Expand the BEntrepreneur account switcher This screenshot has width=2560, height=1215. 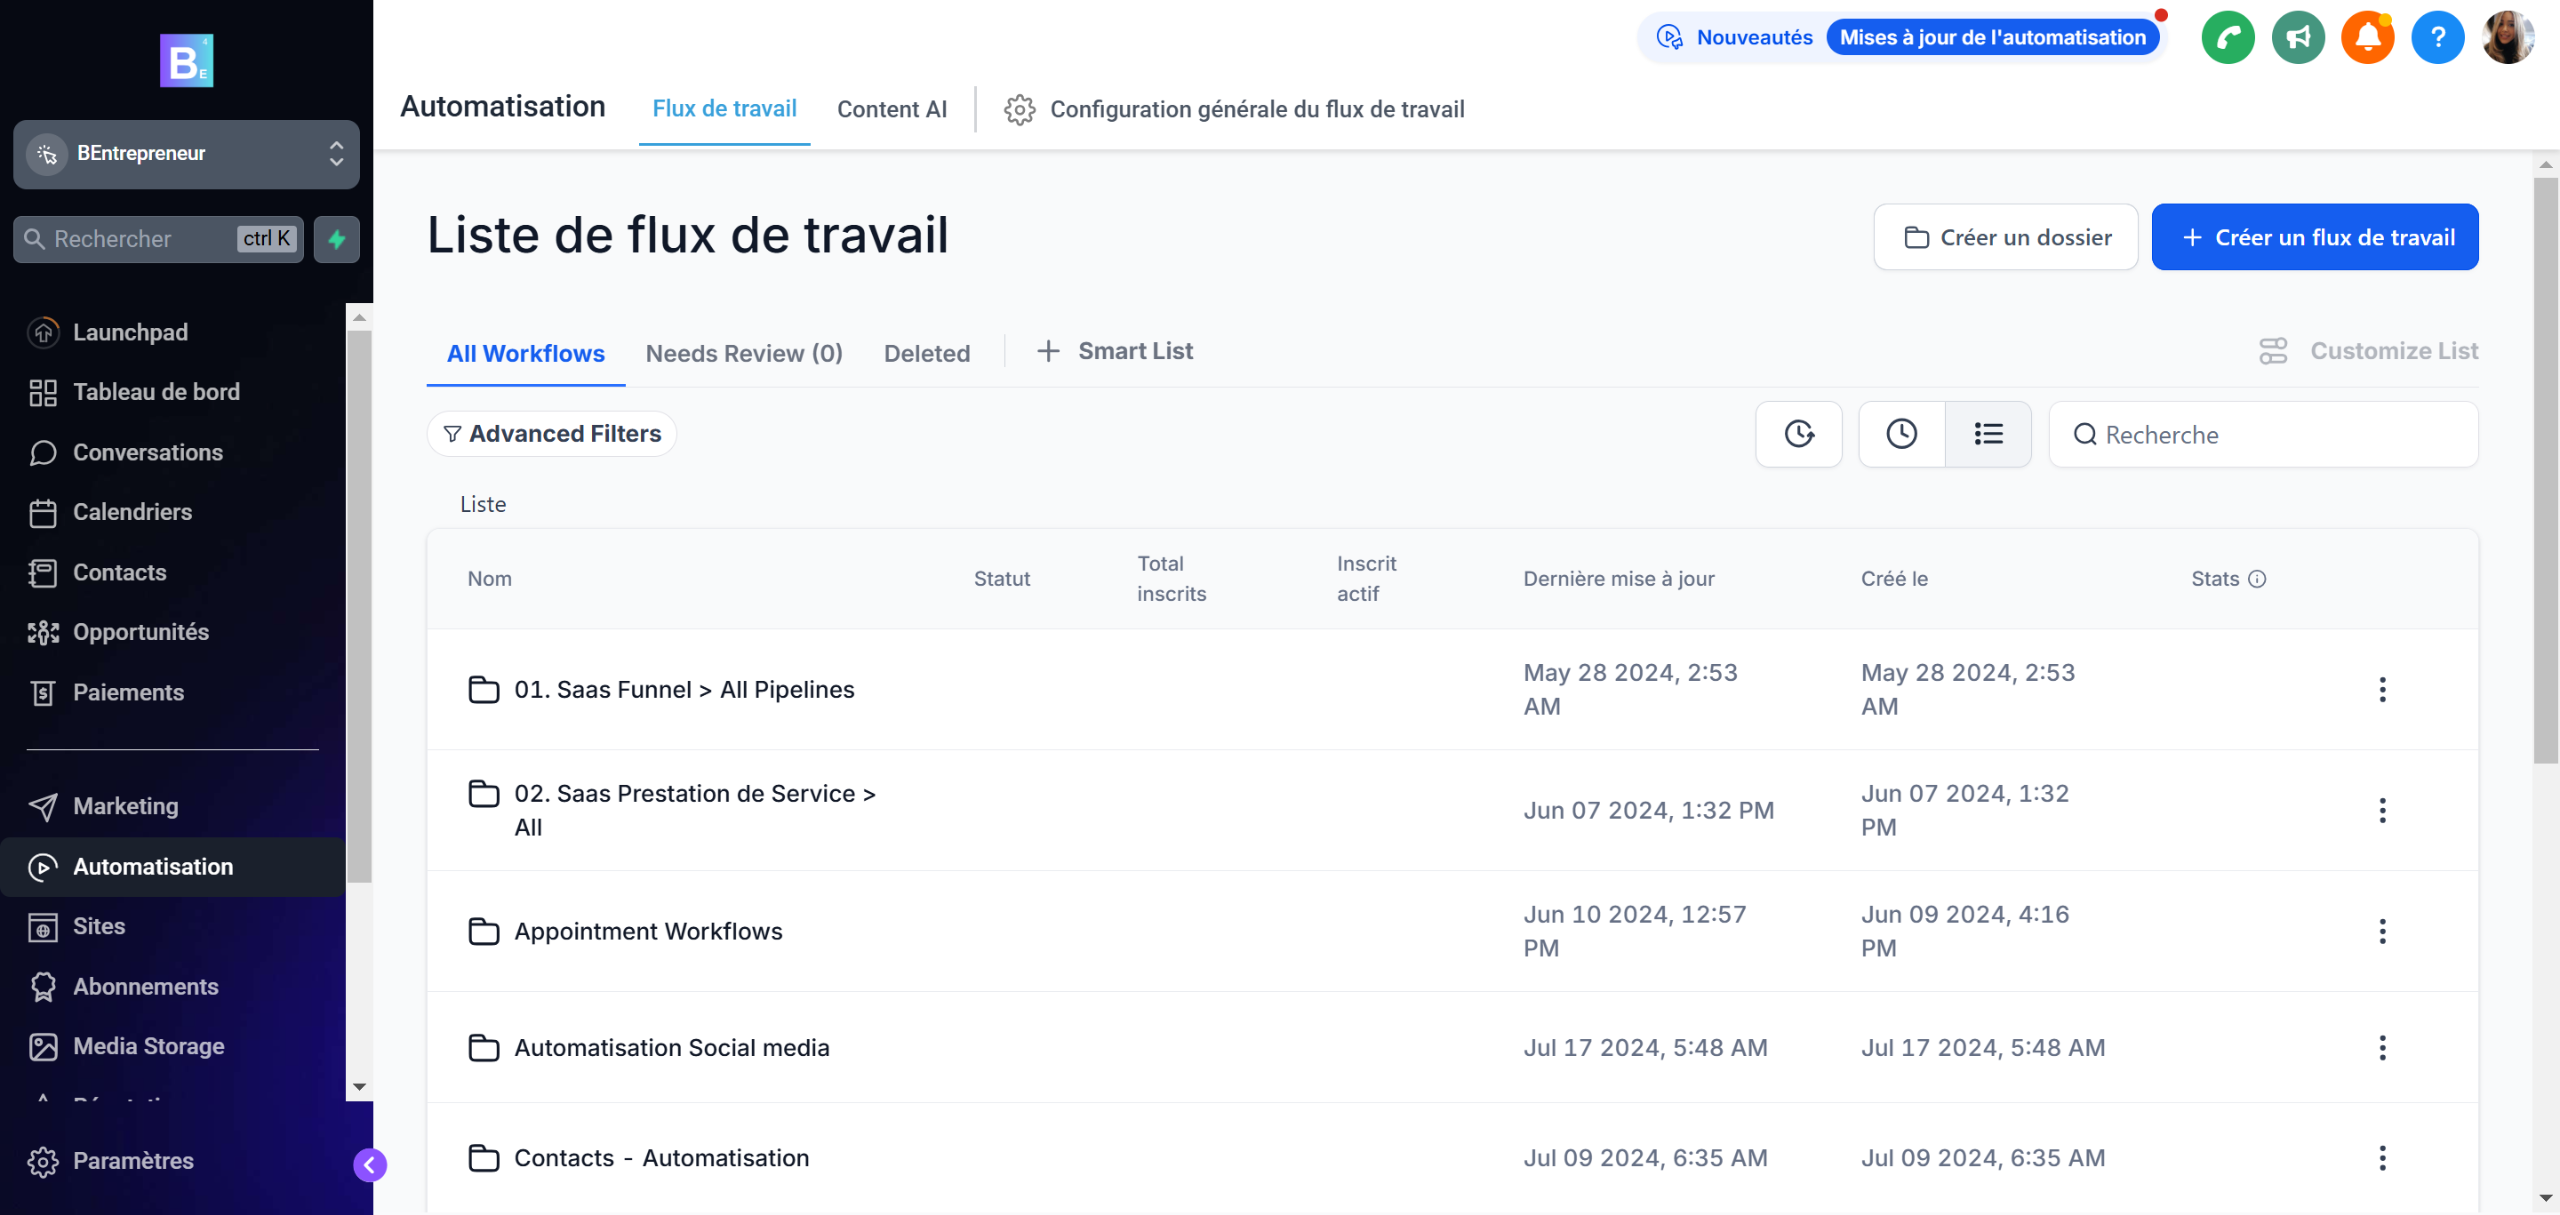(186, 154)
